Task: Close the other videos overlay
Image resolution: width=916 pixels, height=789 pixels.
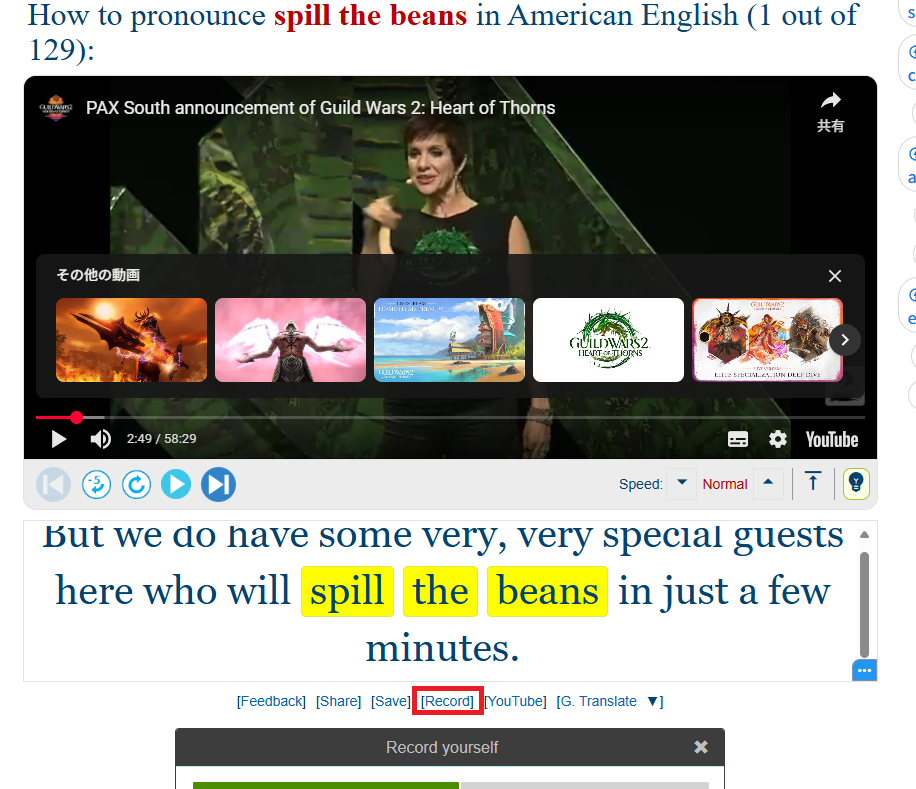Action: pyautogui.click(x=835, y=276)
